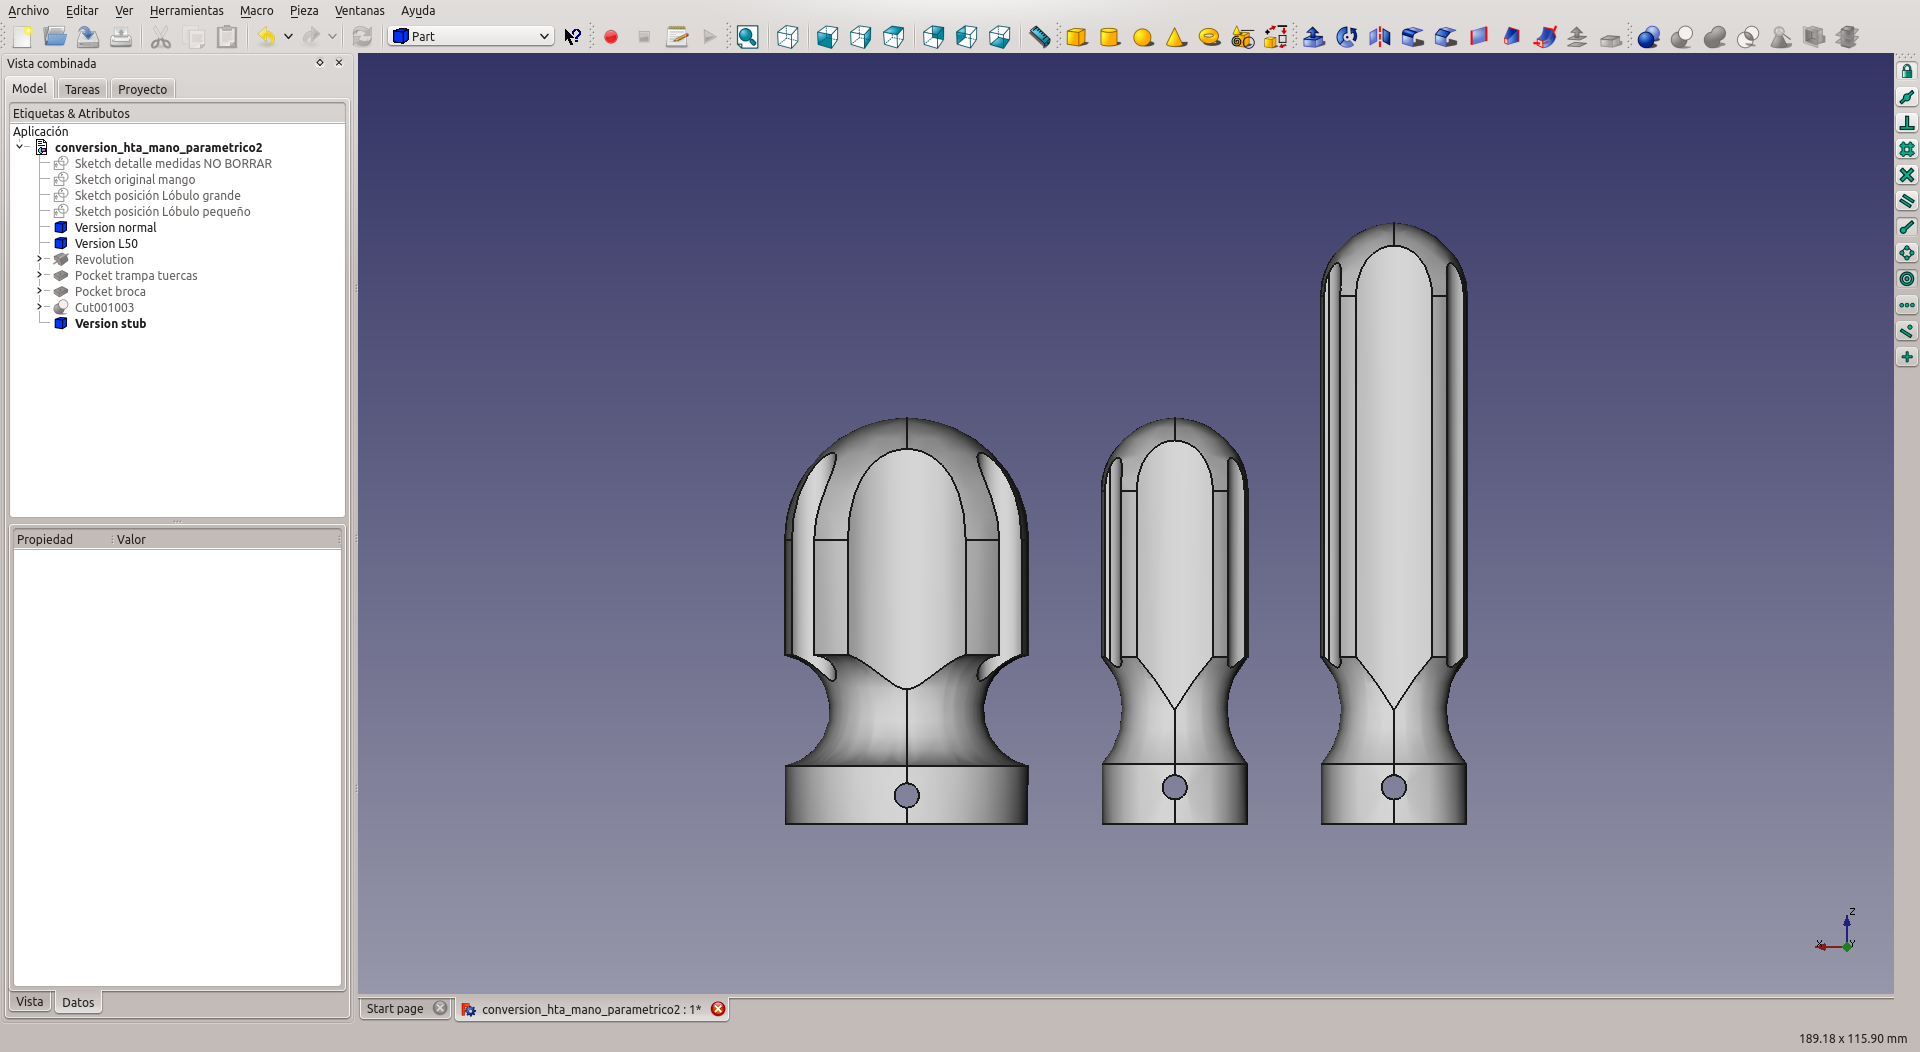Start macro recording with red dot

tap(611, 37)
